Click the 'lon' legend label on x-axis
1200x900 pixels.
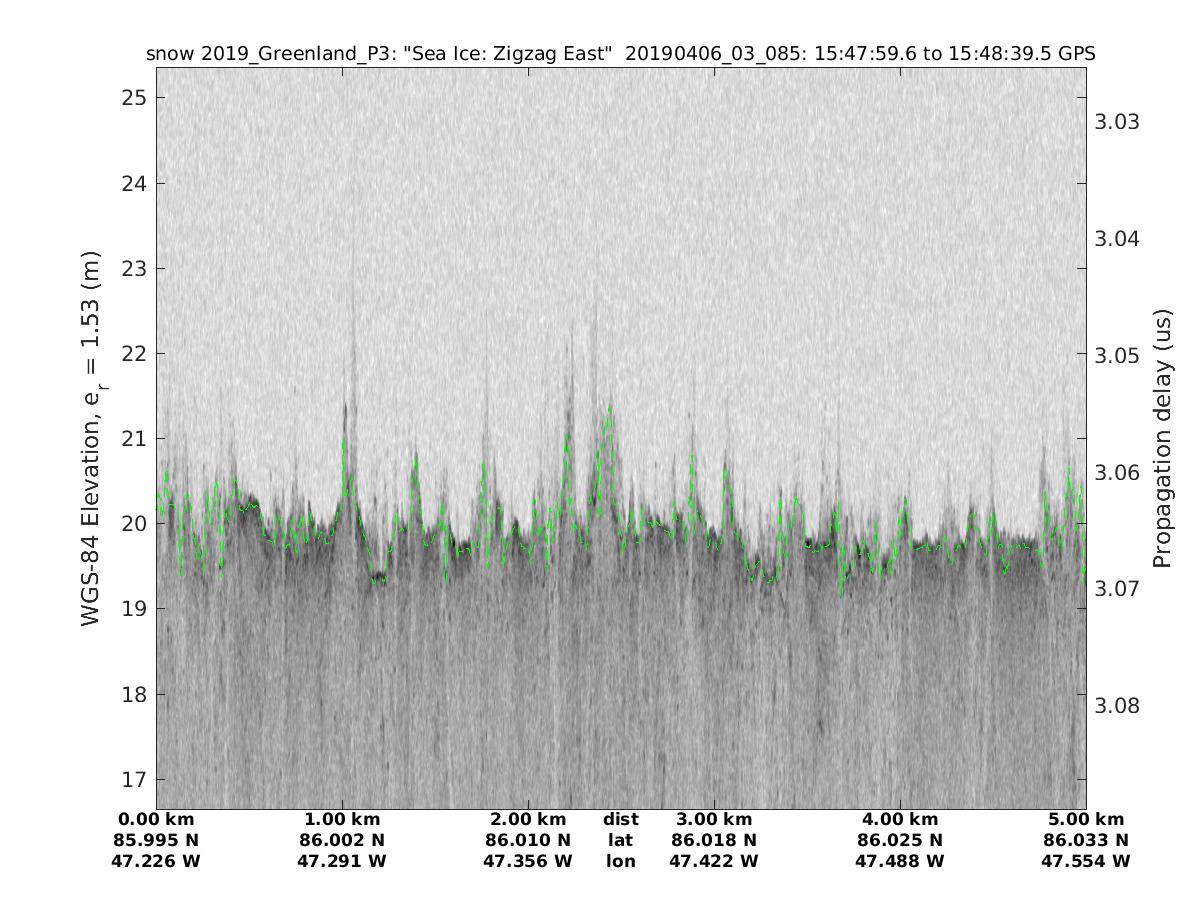pyautogui.click(x=620, y=861)
